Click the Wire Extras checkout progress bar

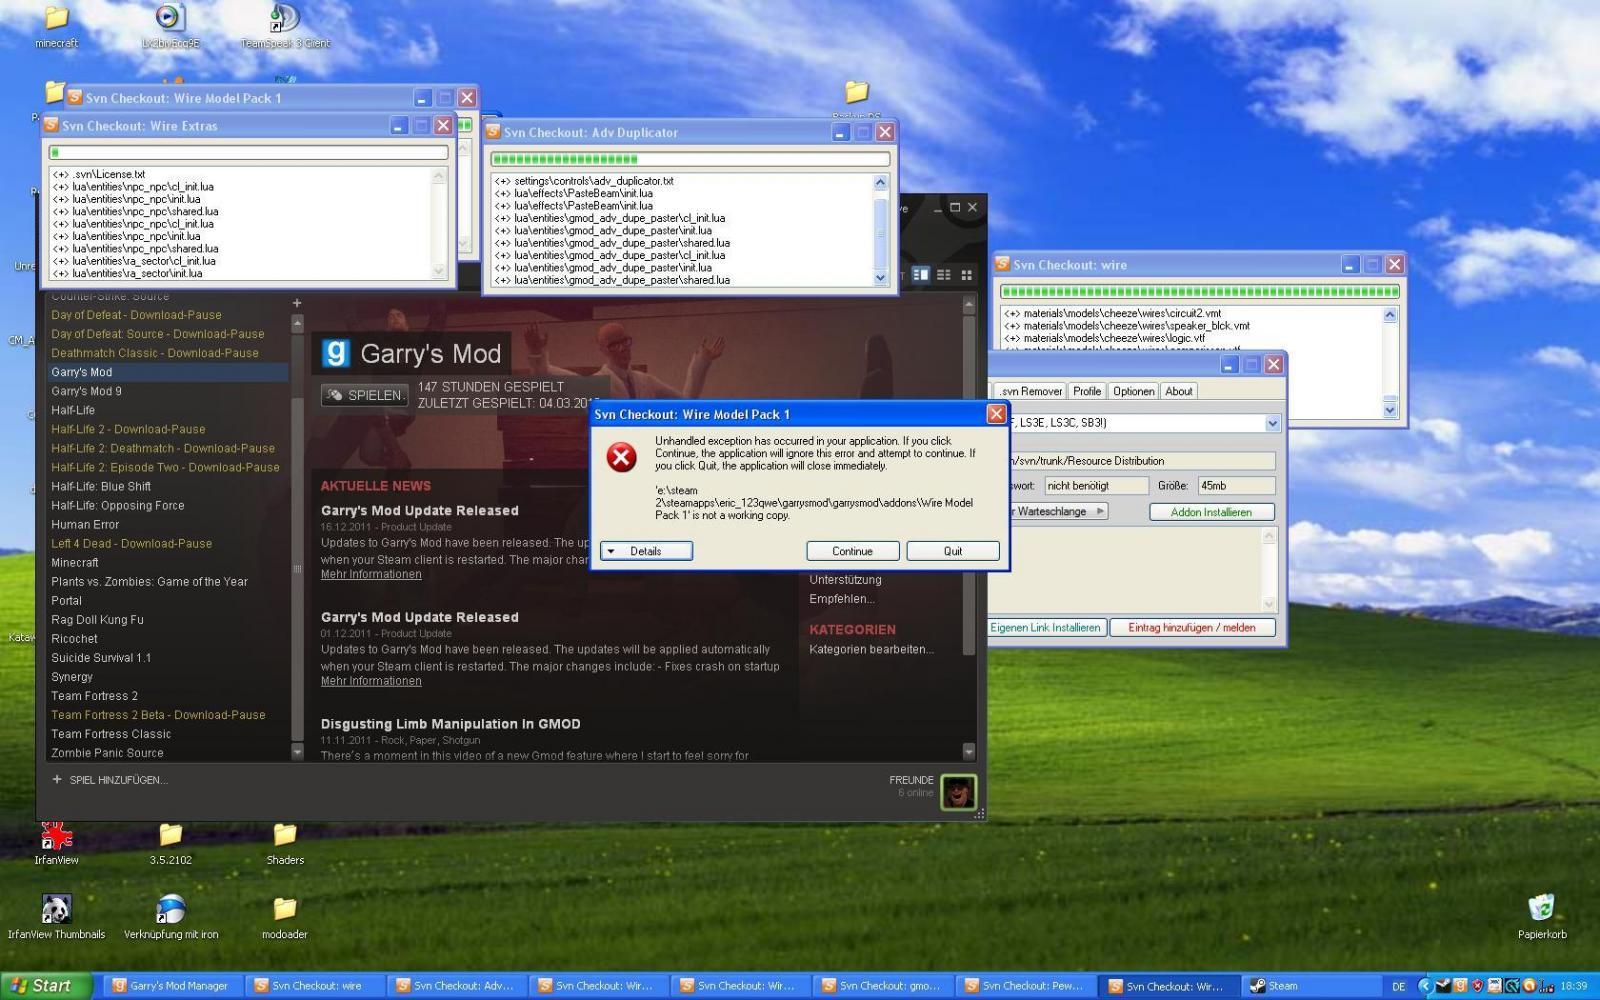248,153
